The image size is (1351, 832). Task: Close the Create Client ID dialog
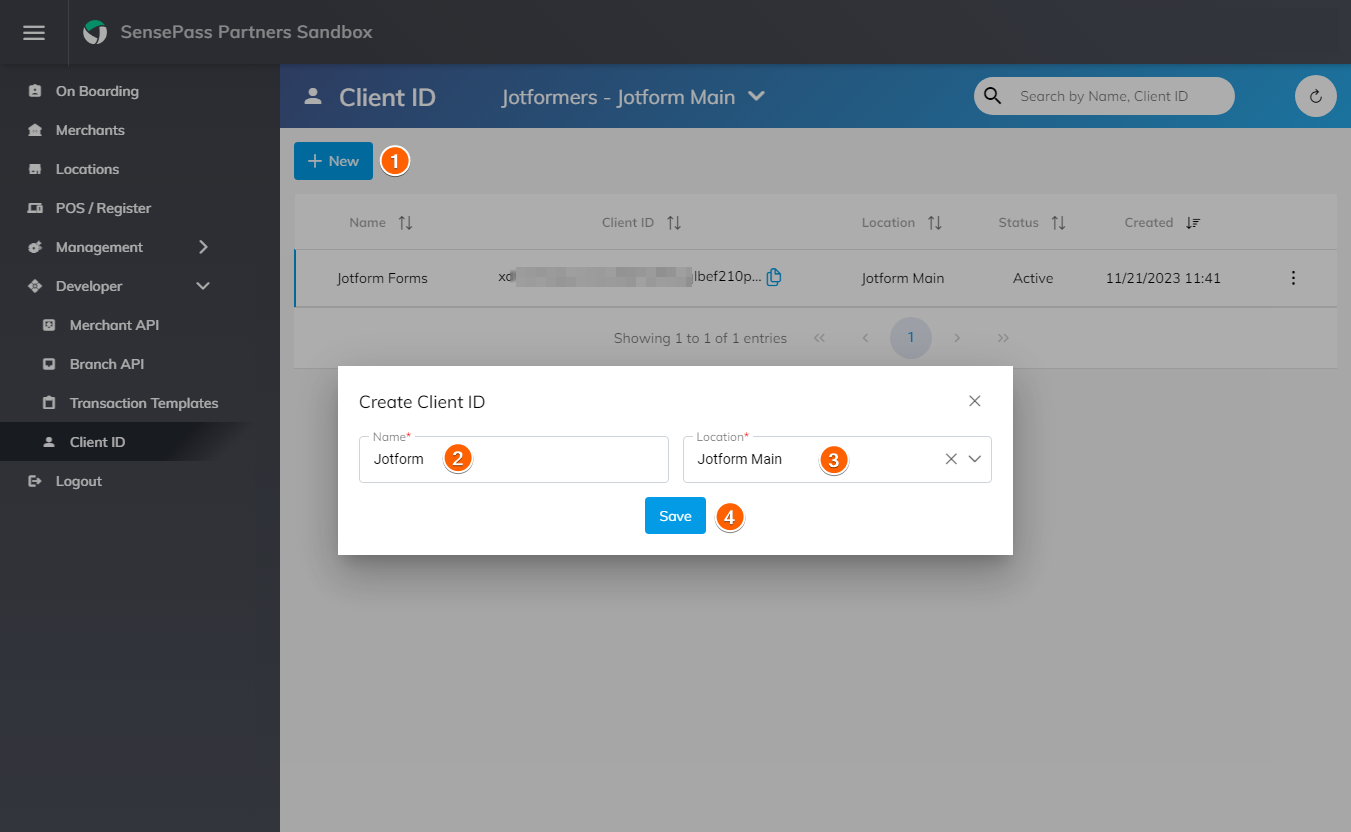click(975, 401)
